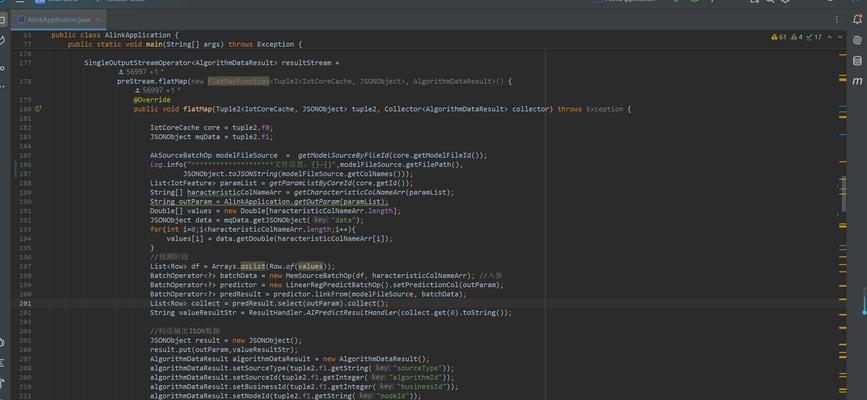Click Log.info call on line 186
Image resolution: width=867 pixels, height=400 pixels.
click(168, 165)
